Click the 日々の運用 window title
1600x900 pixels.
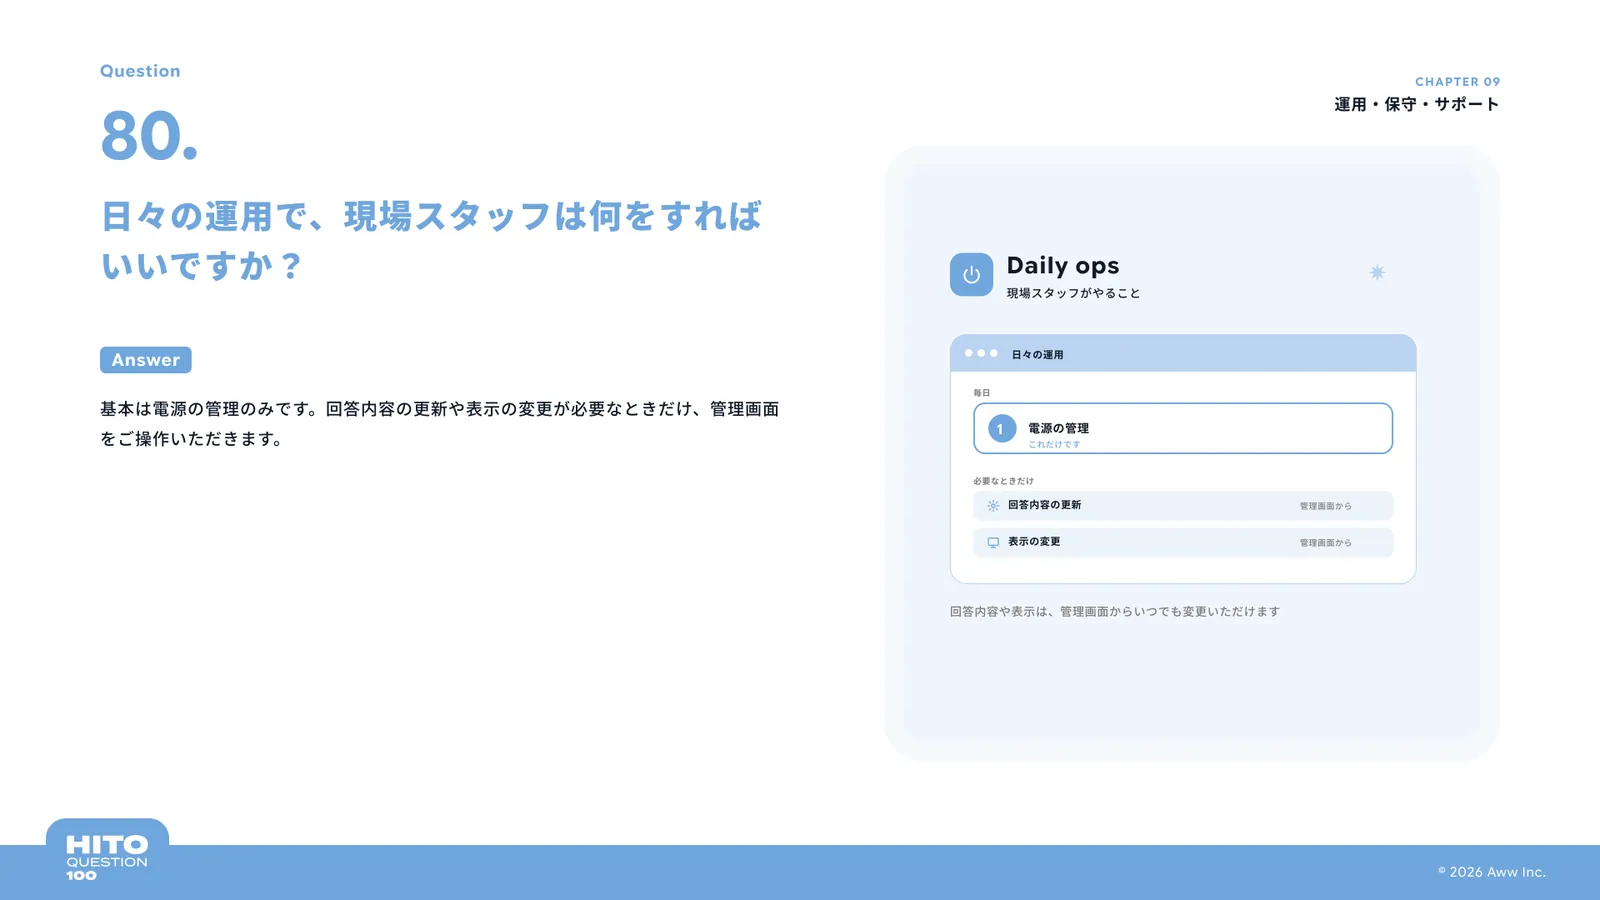click(1037, 354)
